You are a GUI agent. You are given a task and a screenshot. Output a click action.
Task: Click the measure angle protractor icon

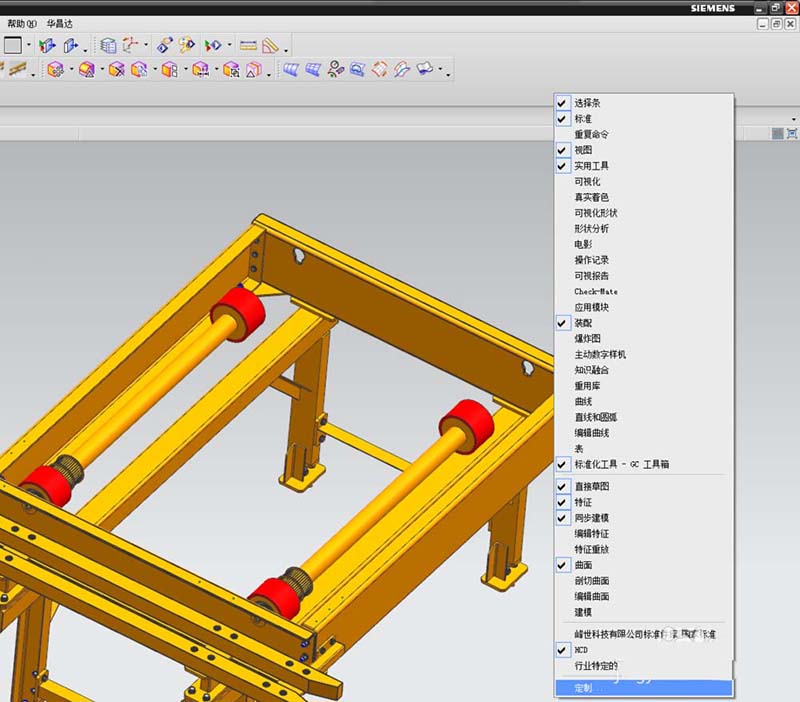pos(270,46)
